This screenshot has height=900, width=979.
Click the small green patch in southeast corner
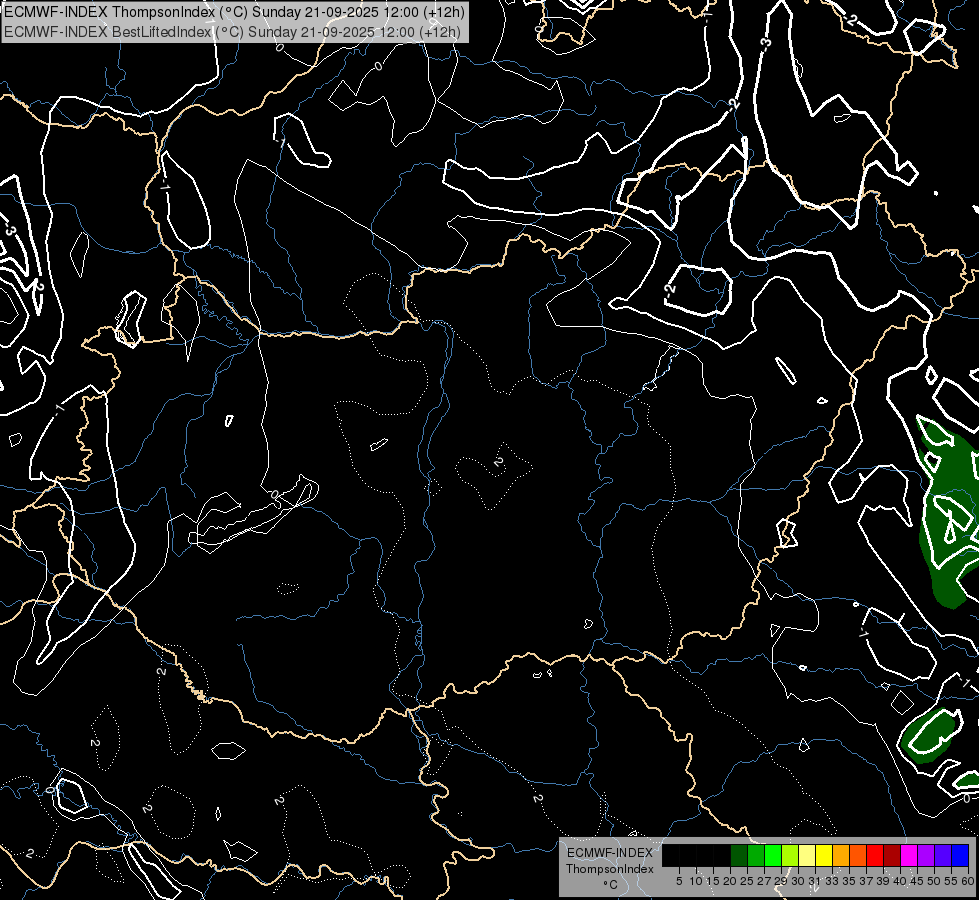pyautogui.click(x=930, y=735)
